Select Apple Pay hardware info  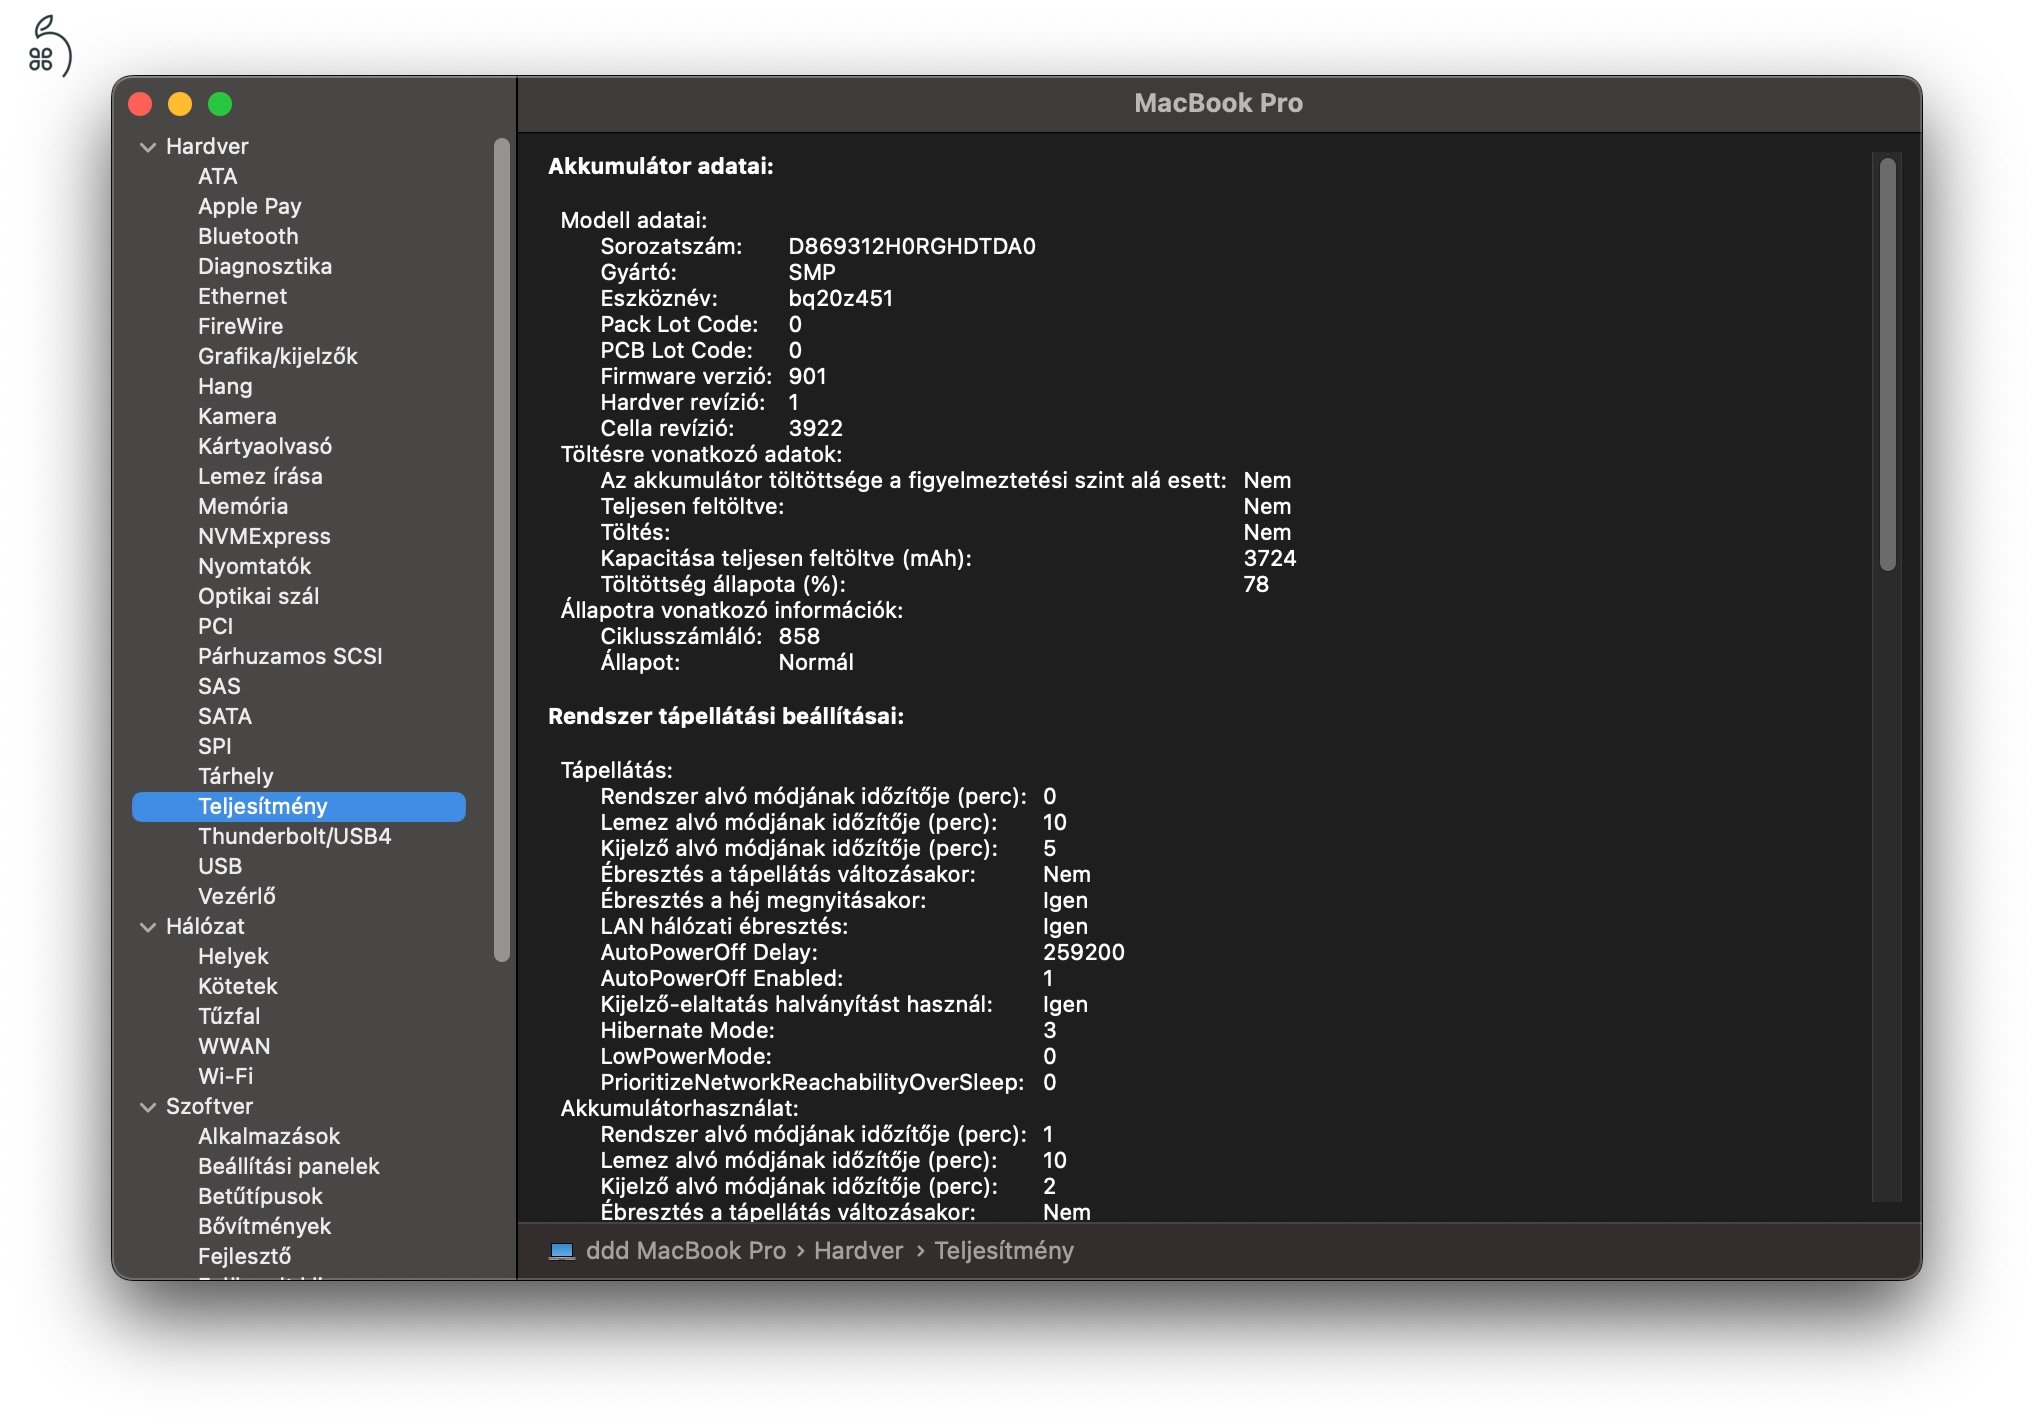tap(250, 206)
